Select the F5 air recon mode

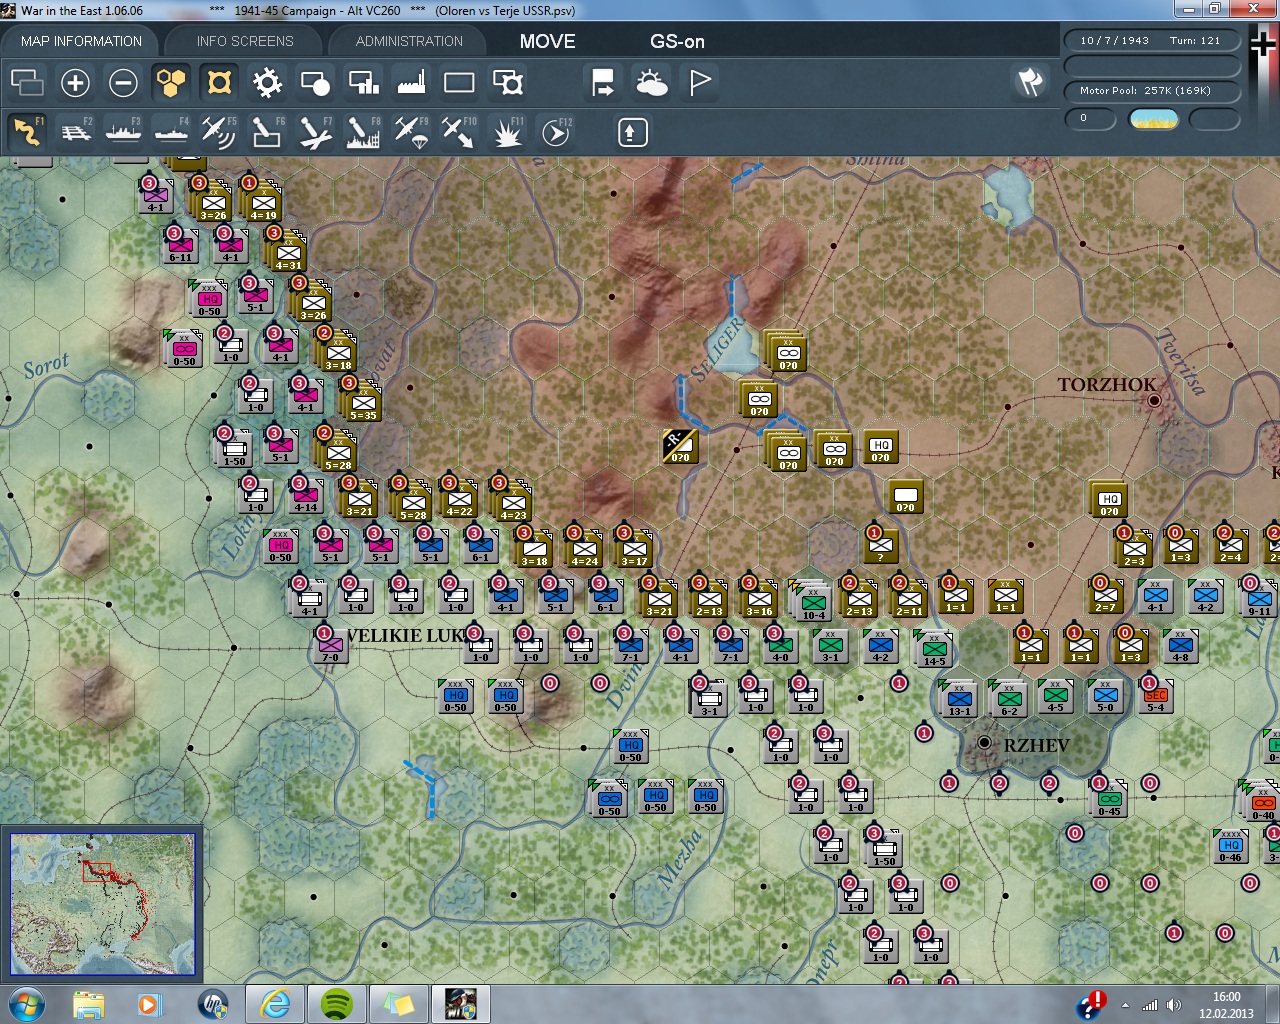point(219,132)
